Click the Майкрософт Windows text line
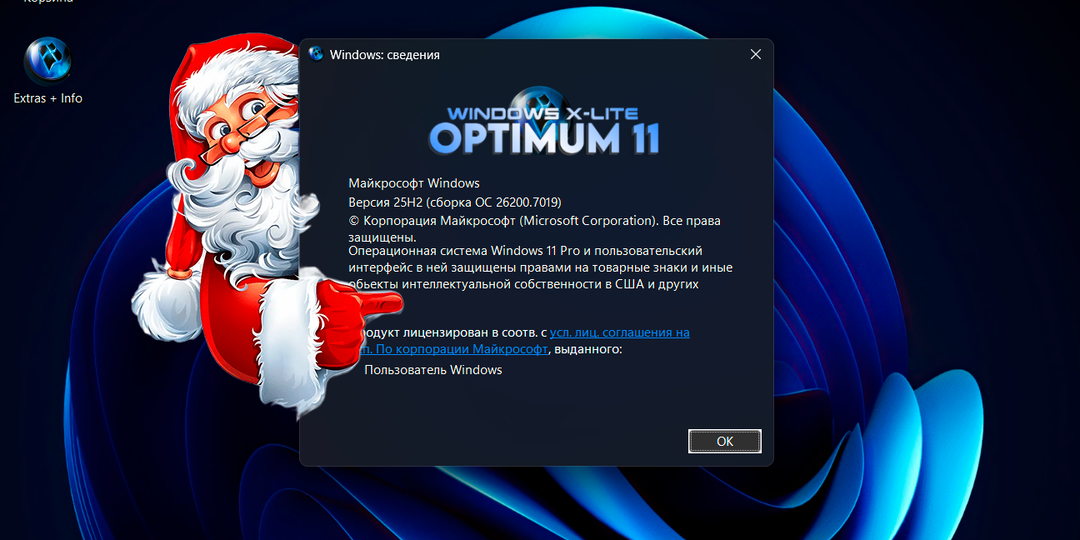Image resolution: width=1080 pixels, height=540 pixels. (x=414, y=183)
